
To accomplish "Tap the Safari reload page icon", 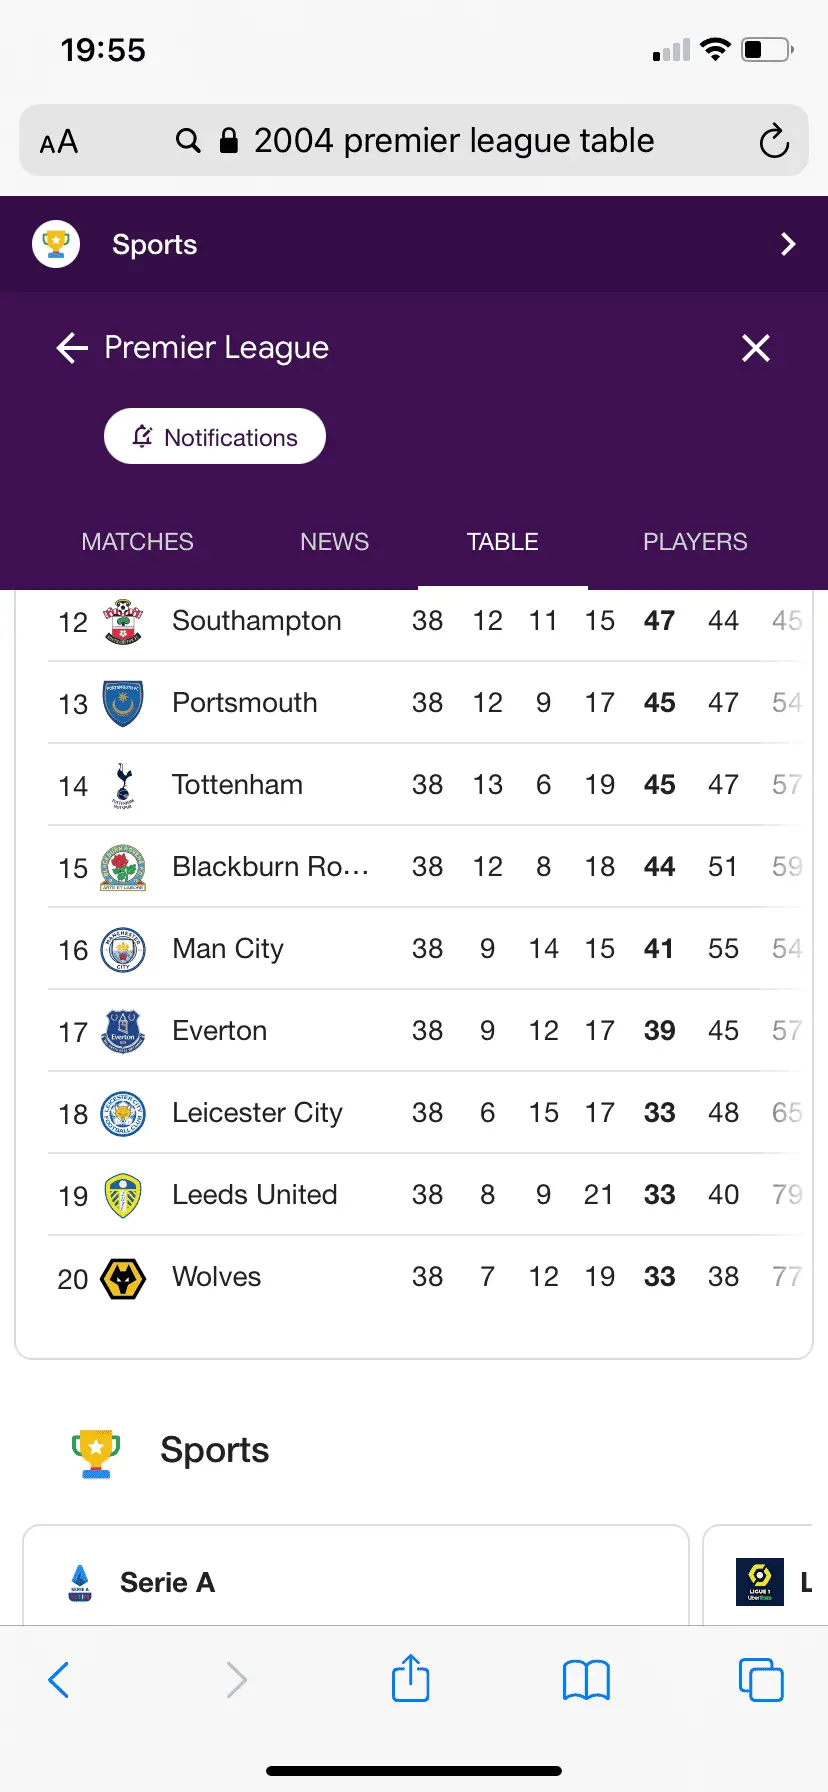I will [x=773, y=141].
